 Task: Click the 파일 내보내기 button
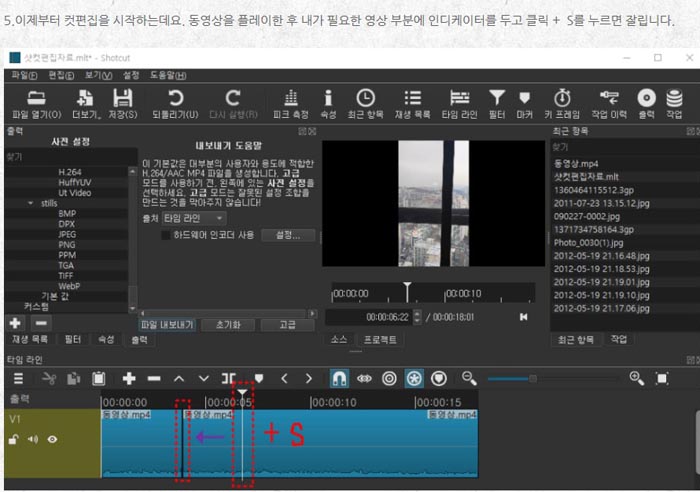[167, 325]
